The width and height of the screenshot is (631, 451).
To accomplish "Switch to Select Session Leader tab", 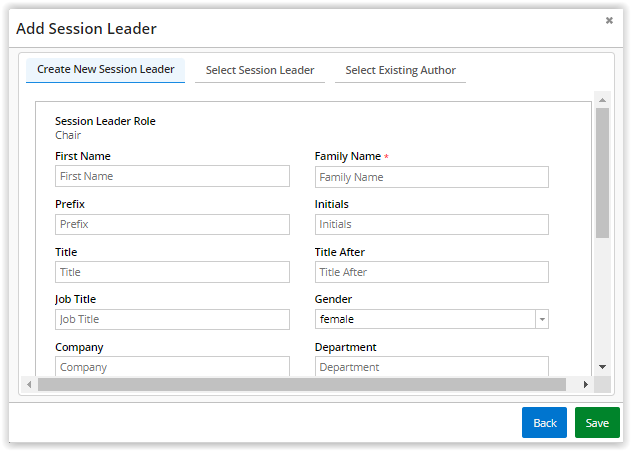I will pos(260,70).
